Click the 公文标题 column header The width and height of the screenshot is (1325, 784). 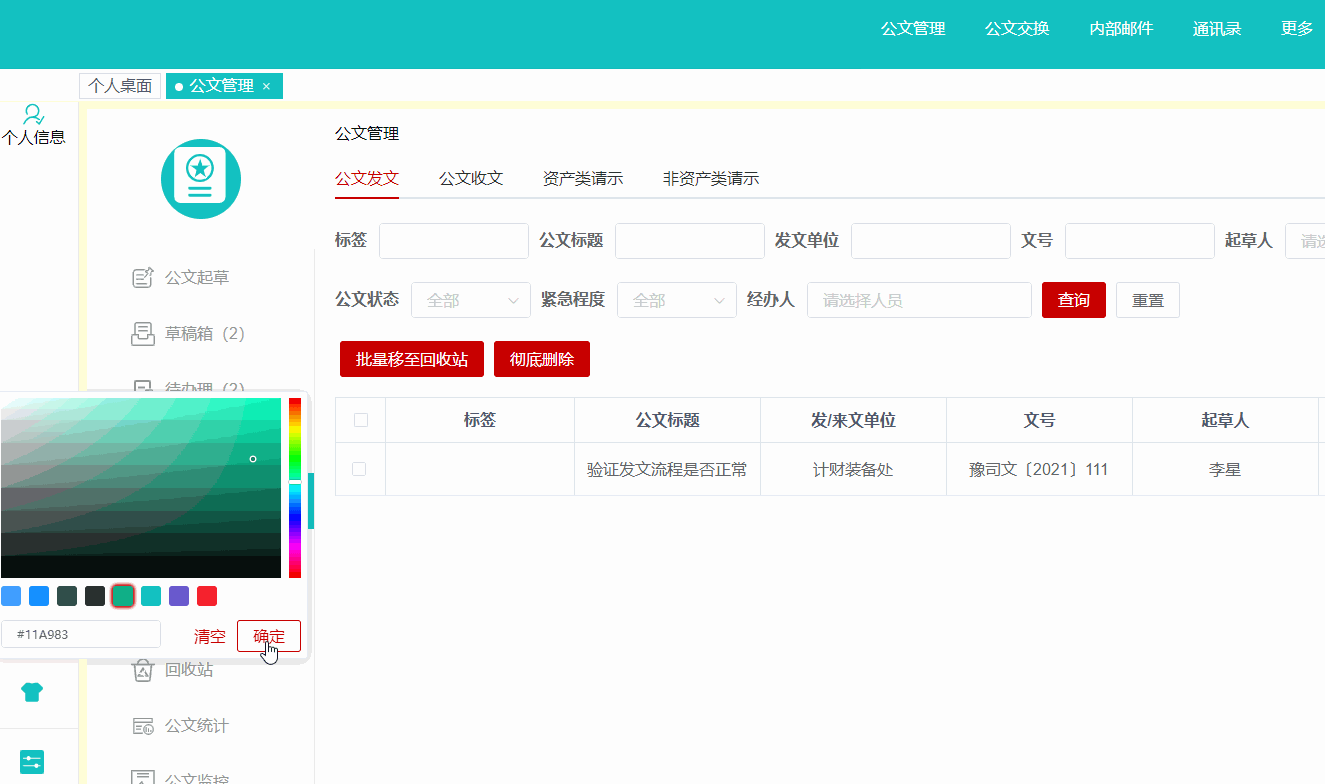pos(667,420)
